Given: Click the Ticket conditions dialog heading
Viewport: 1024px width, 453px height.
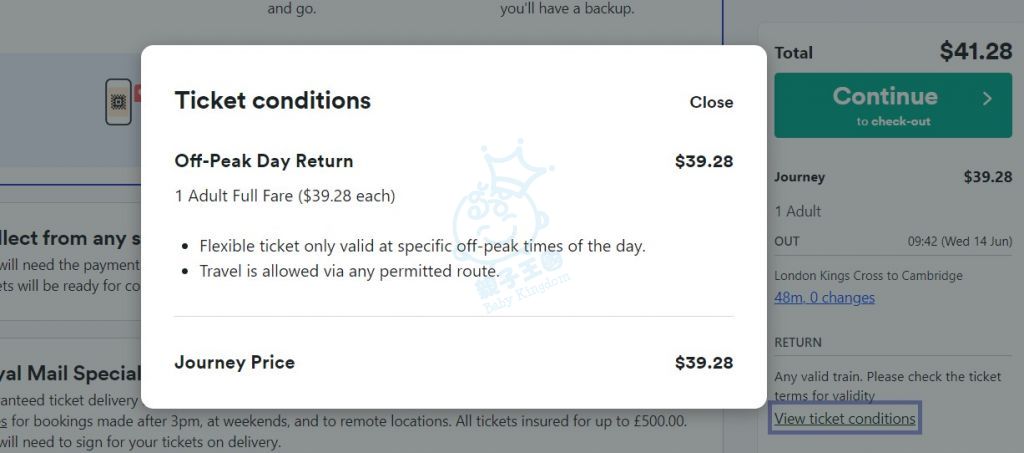Looking at the screenshot, I should click(x=272, y=100).
